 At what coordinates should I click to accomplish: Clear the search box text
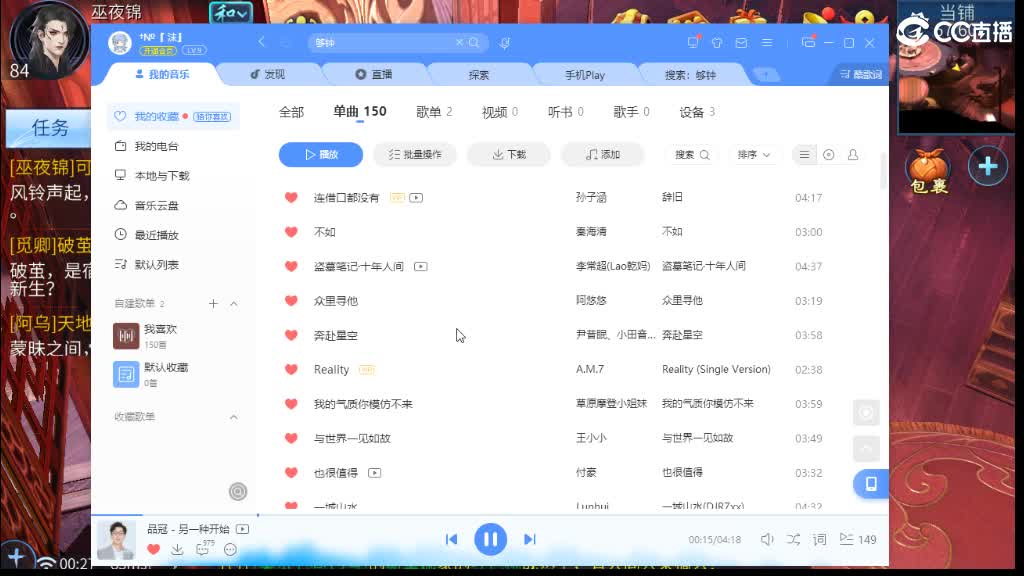pos(459,42)
